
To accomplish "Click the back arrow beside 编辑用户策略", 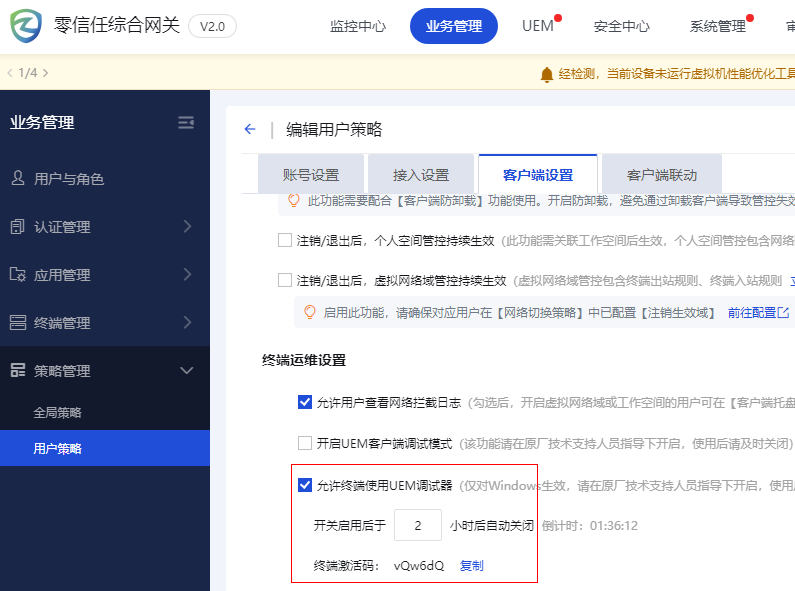I will pos(249,129).
